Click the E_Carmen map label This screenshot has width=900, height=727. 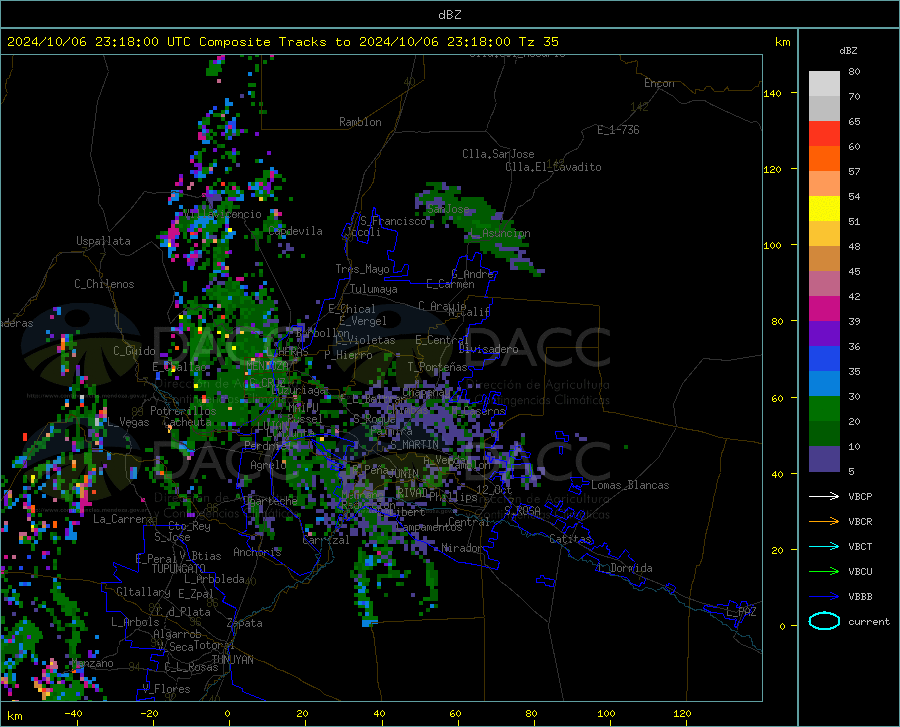(x=450, y=283)
